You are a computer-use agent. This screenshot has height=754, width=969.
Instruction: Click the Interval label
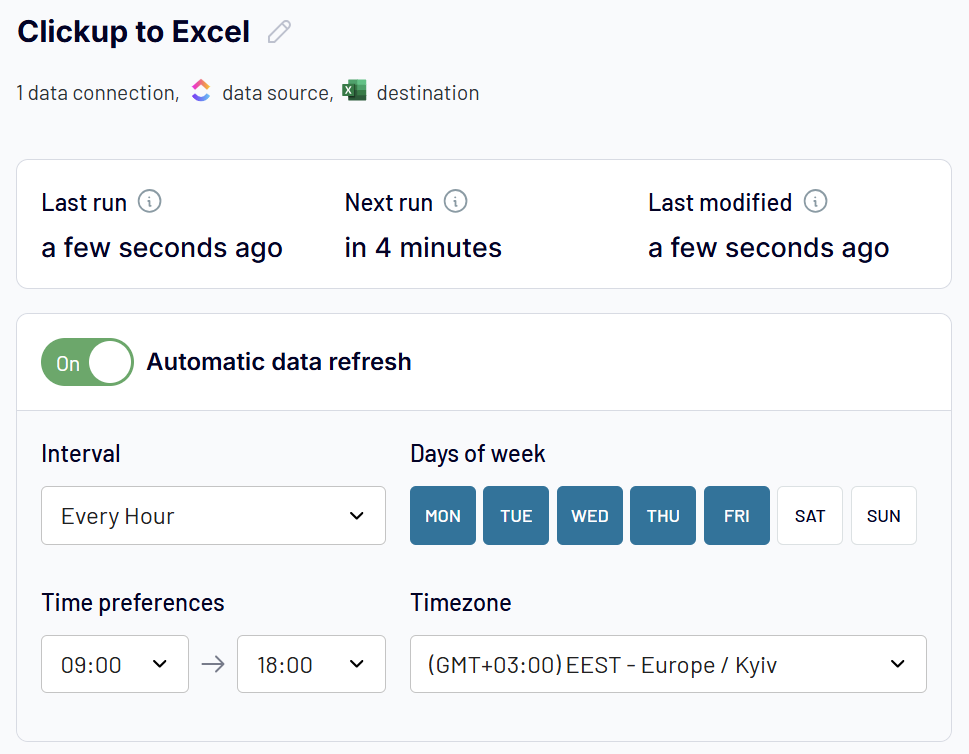[81, 454]
